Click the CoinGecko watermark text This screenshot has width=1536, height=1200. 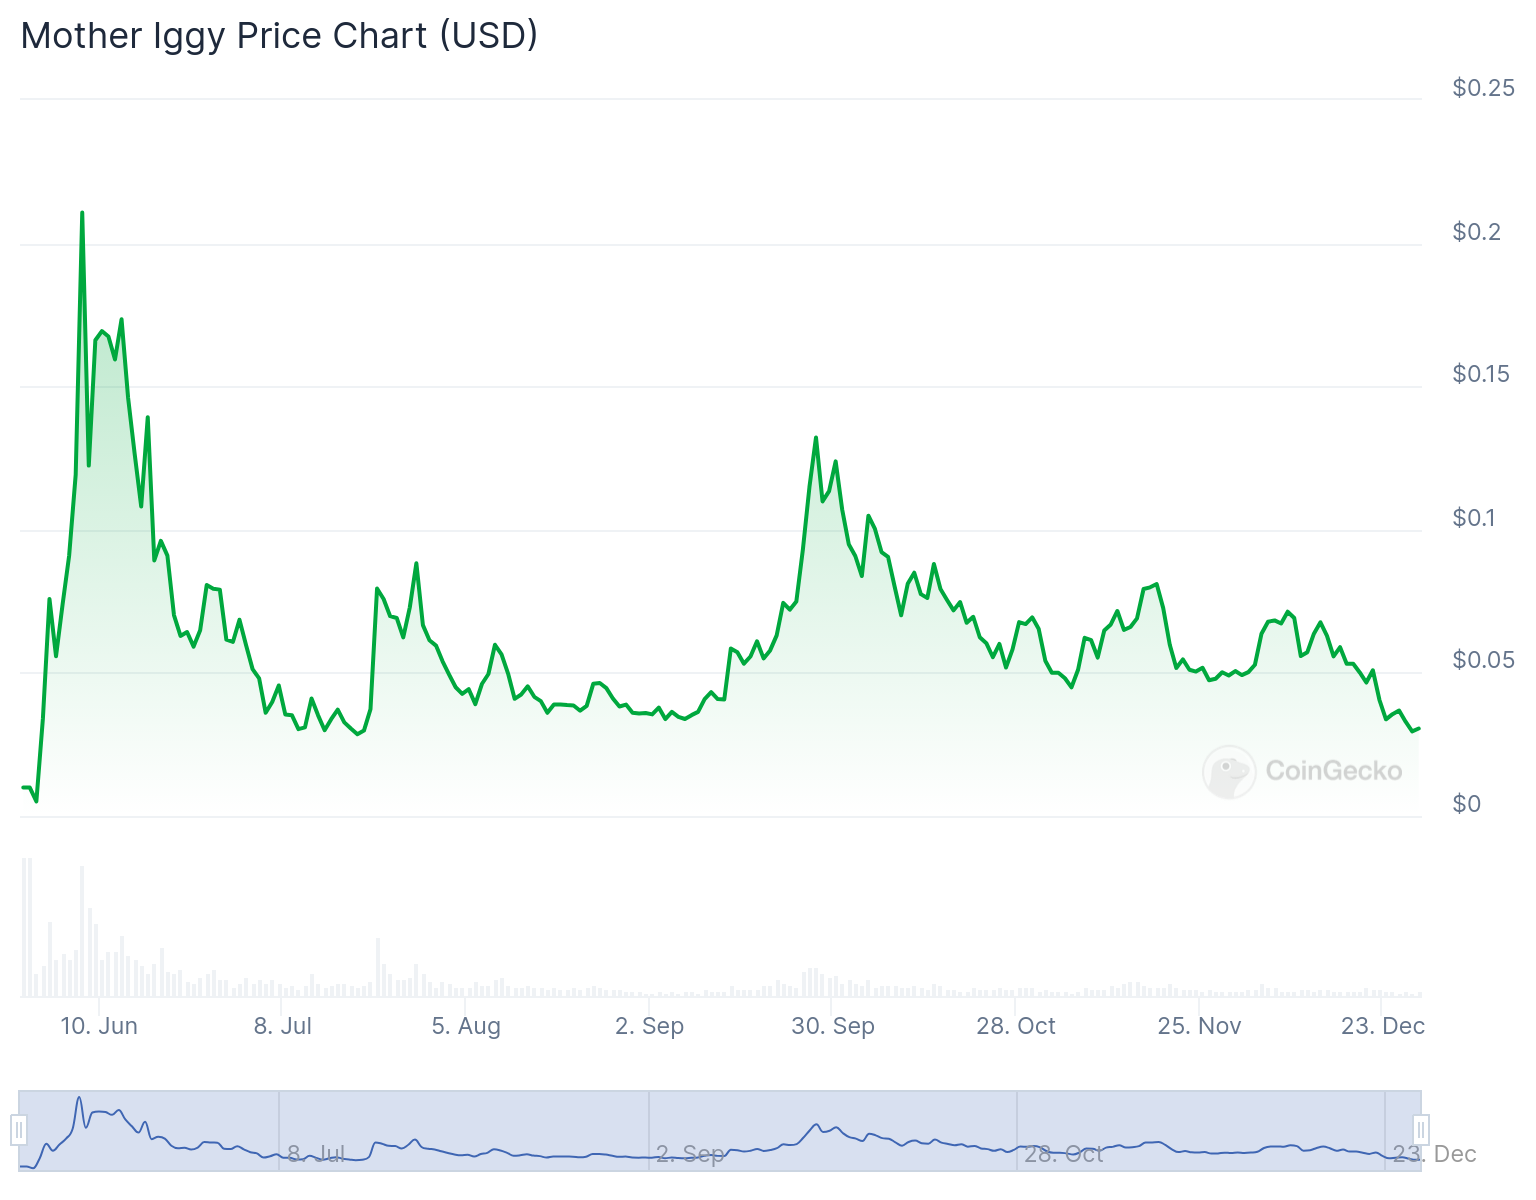pos(1334,771)
